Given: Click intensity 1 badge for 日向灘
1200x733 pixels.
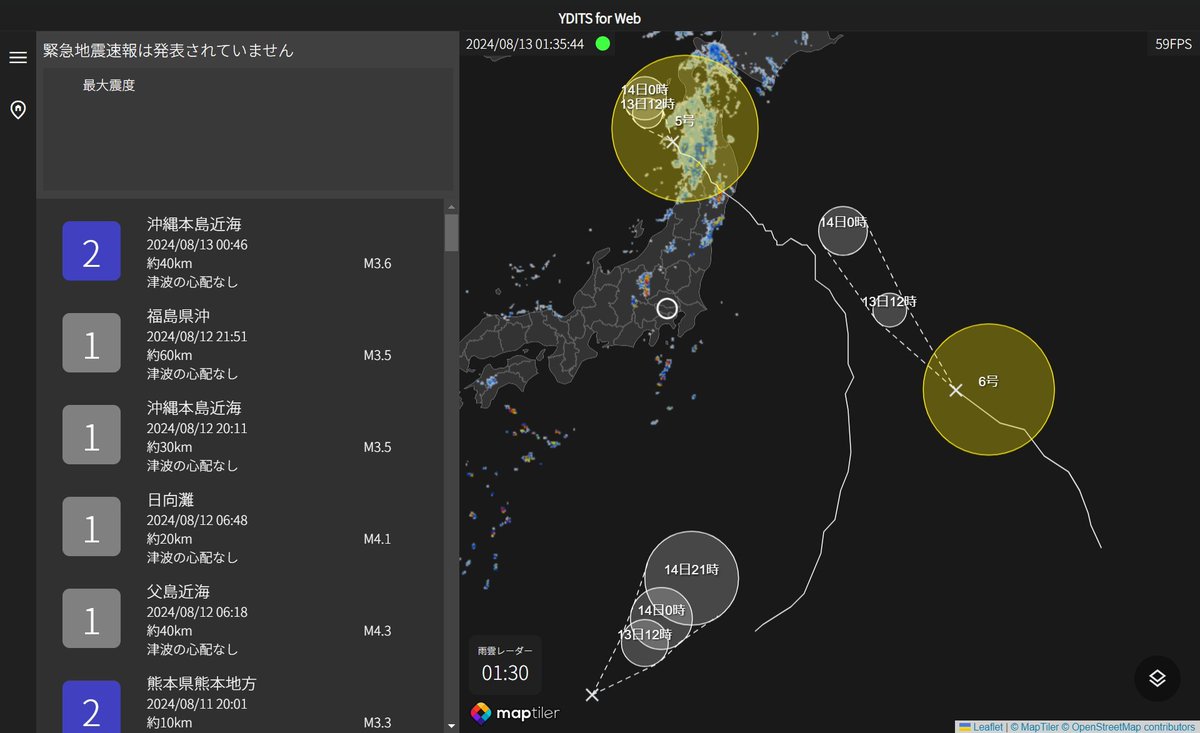Looking at the screenshot, I should pos(91,527).
